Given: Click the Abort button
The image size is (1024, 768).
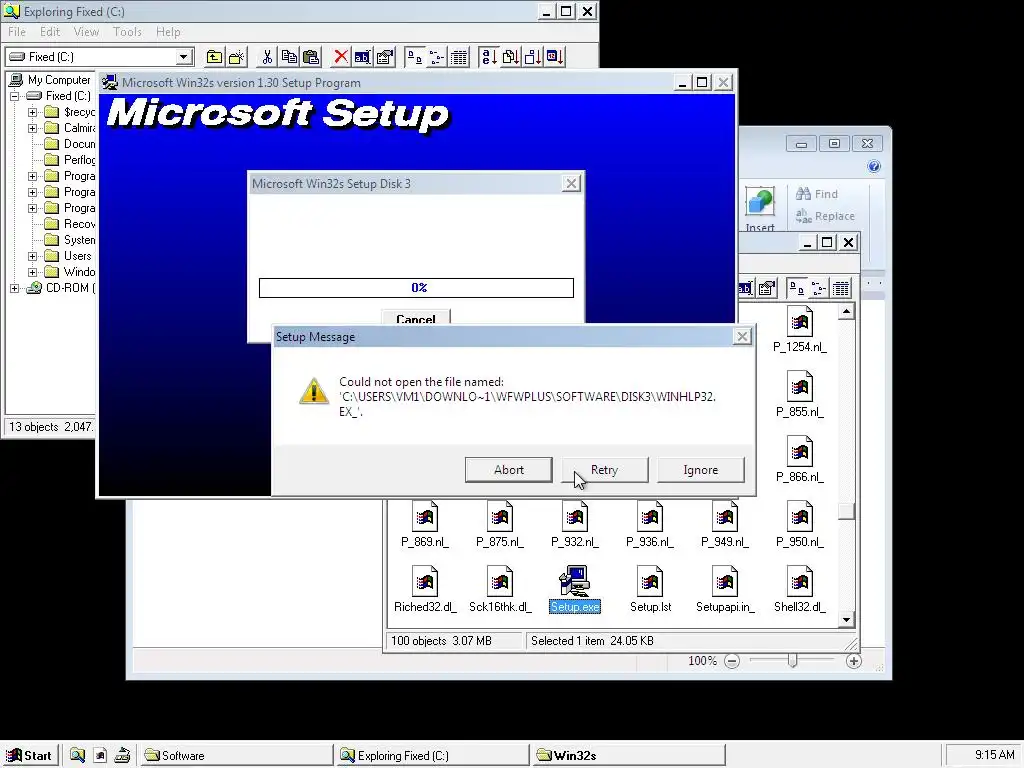Looking at the screenshot, I should pyautogui.click(x=509, y=470).
